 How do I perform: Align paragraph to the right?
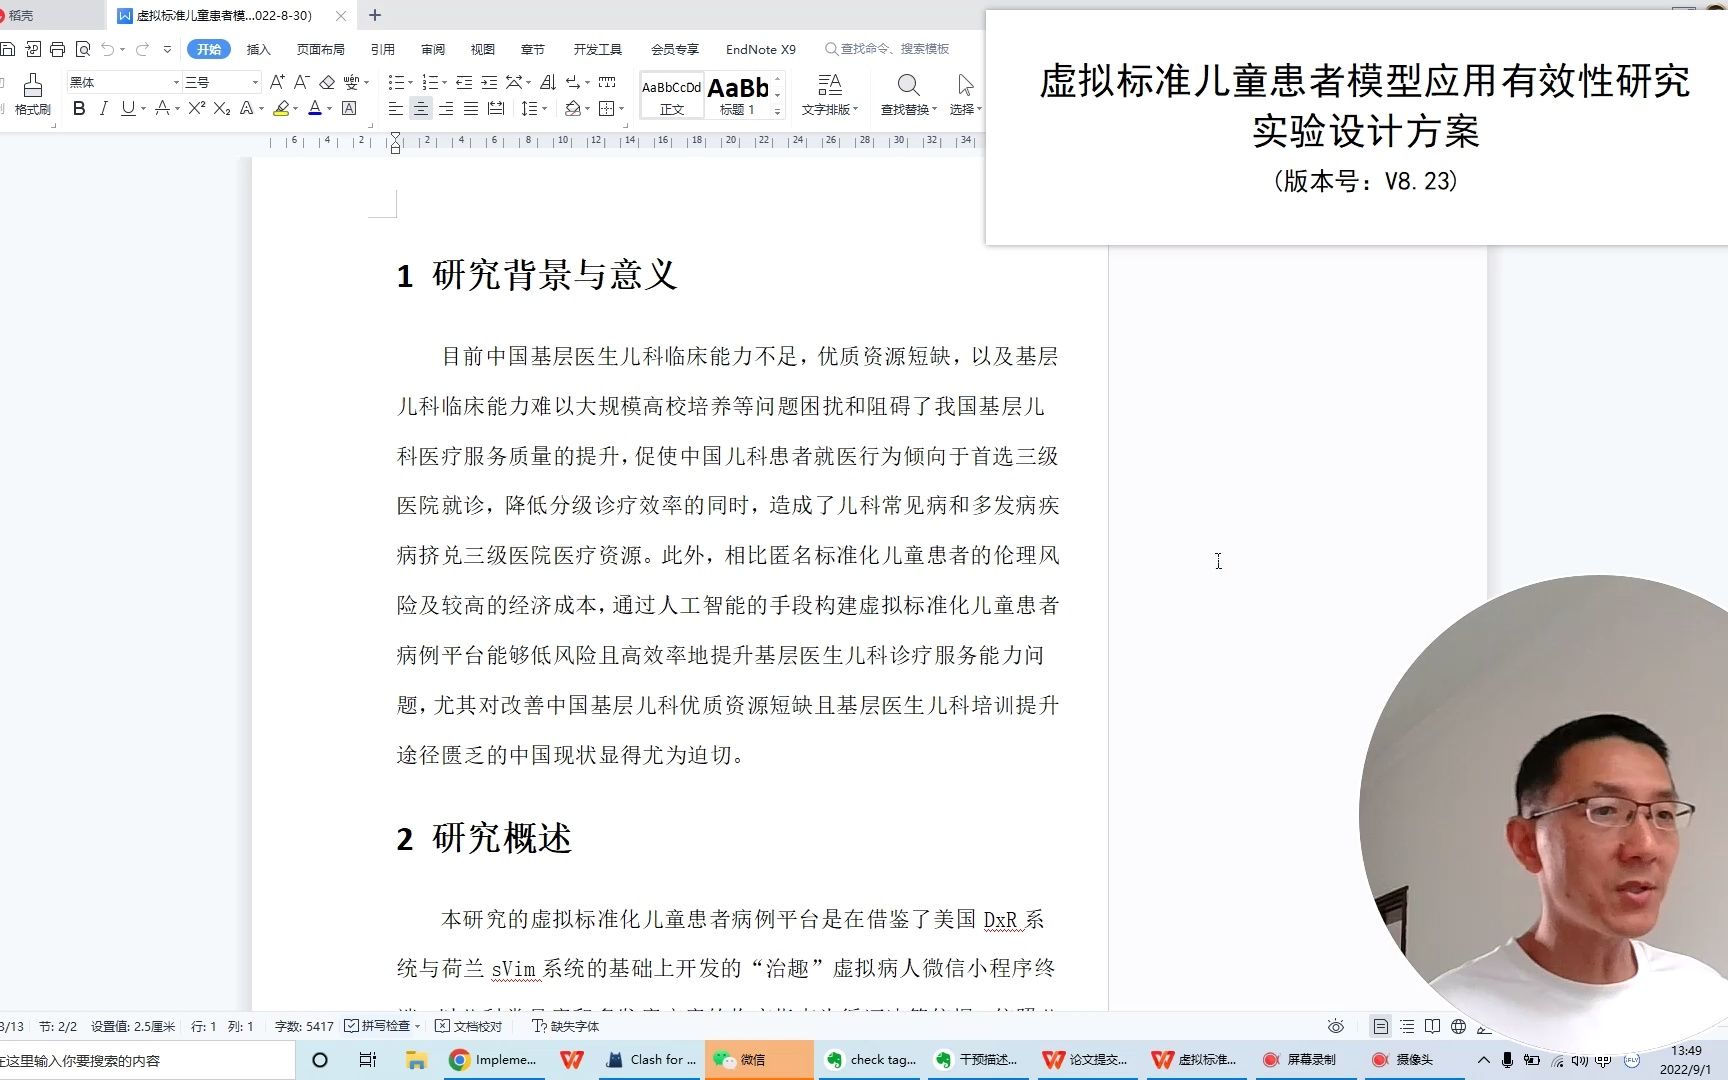pos(446,108)
